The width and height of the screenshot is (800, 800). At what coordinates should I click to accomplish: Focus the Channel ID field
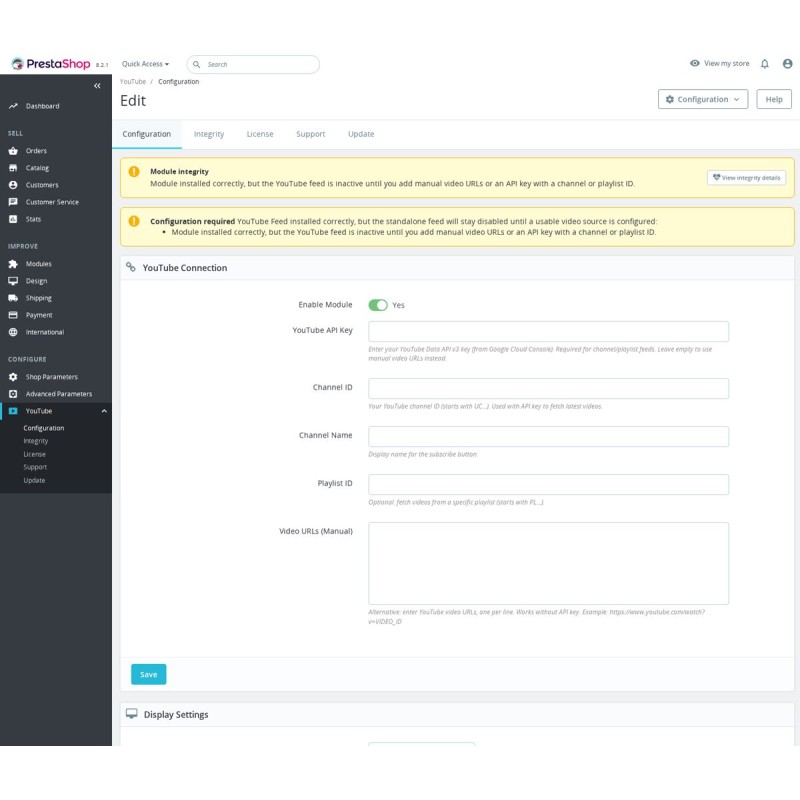[x=548, y=388]
